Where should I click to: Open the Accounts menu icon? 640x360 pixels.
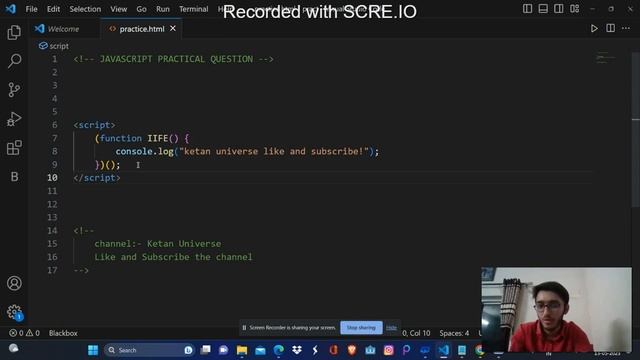point(14,283)
